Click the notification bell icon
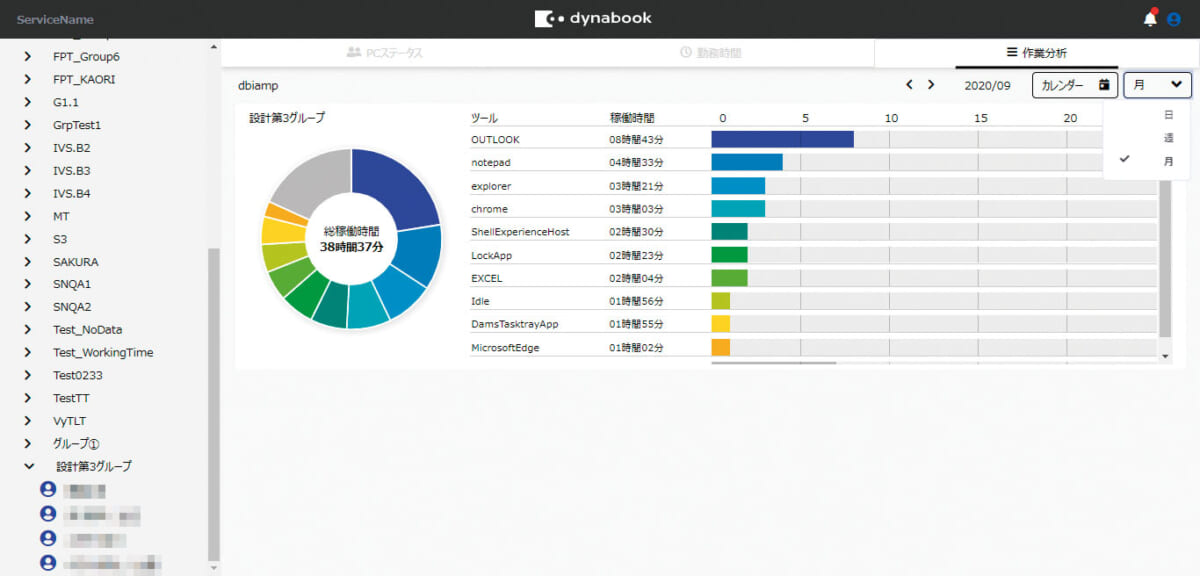Image resolution: width=1200 pixels, height=576 pixels. pyautogui.click(x=1150, y=19)
